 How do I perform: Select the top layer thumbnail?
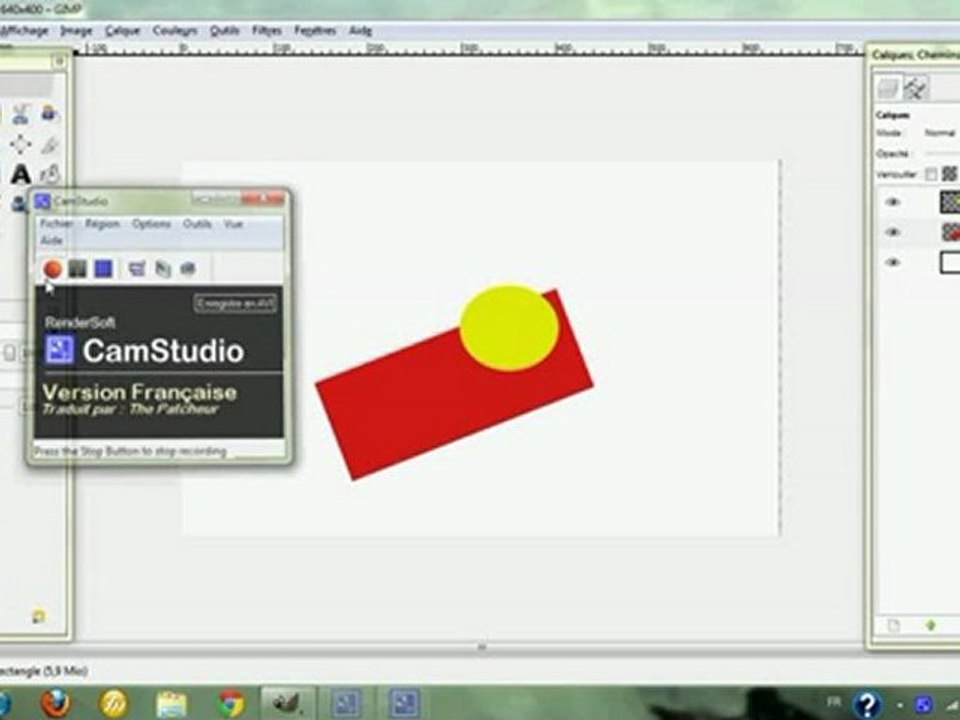950,202
